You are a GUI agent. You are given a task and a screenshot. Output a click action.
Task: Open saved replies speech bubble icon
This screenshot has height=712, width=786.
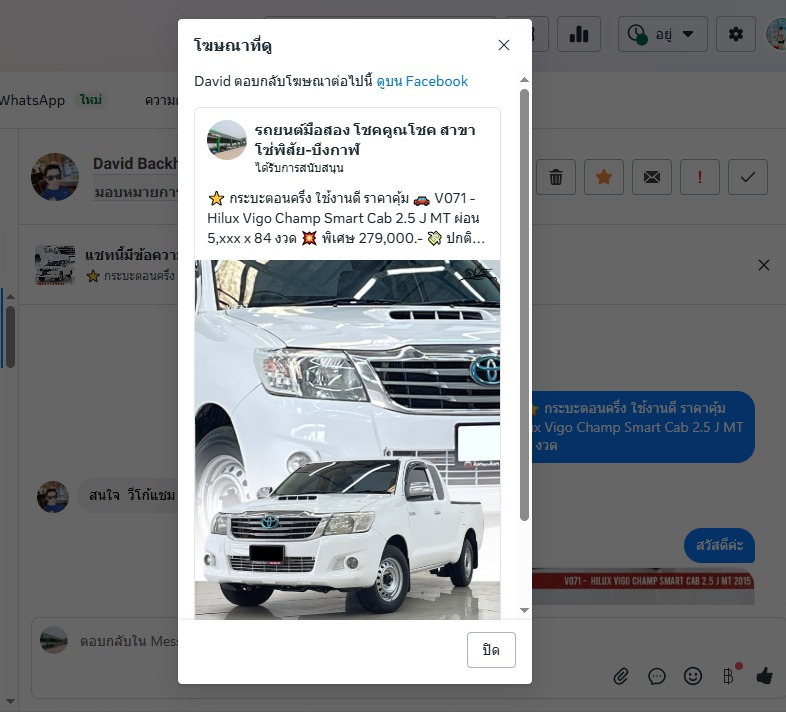tap(657, 676)
